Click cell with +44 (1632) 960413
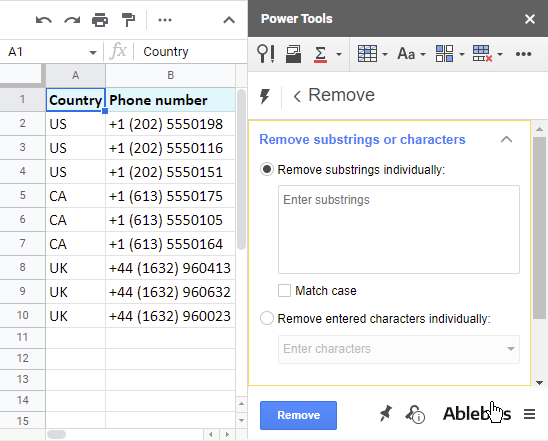The width and height of the screenshot is (548, 441). click(x=171, y=268)
